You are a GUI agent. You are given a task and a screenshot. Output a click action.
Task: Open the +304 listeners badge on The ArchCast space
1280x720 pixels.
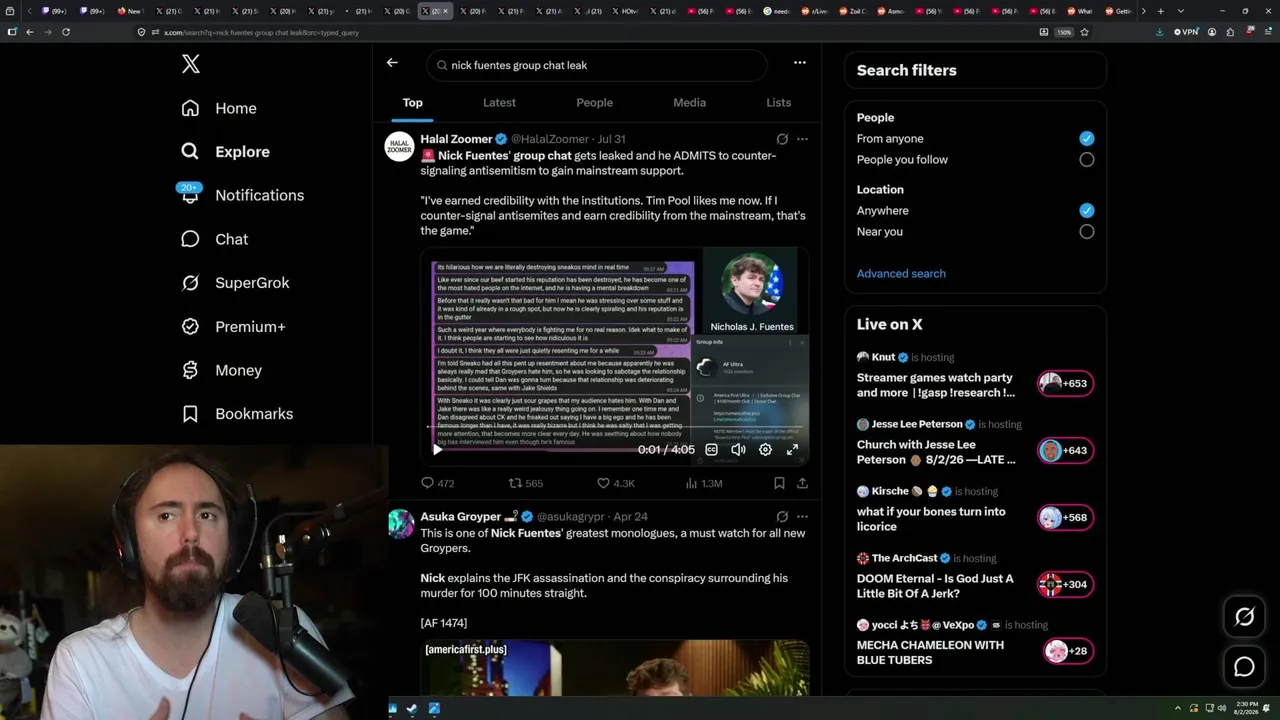pos(1065,585)
